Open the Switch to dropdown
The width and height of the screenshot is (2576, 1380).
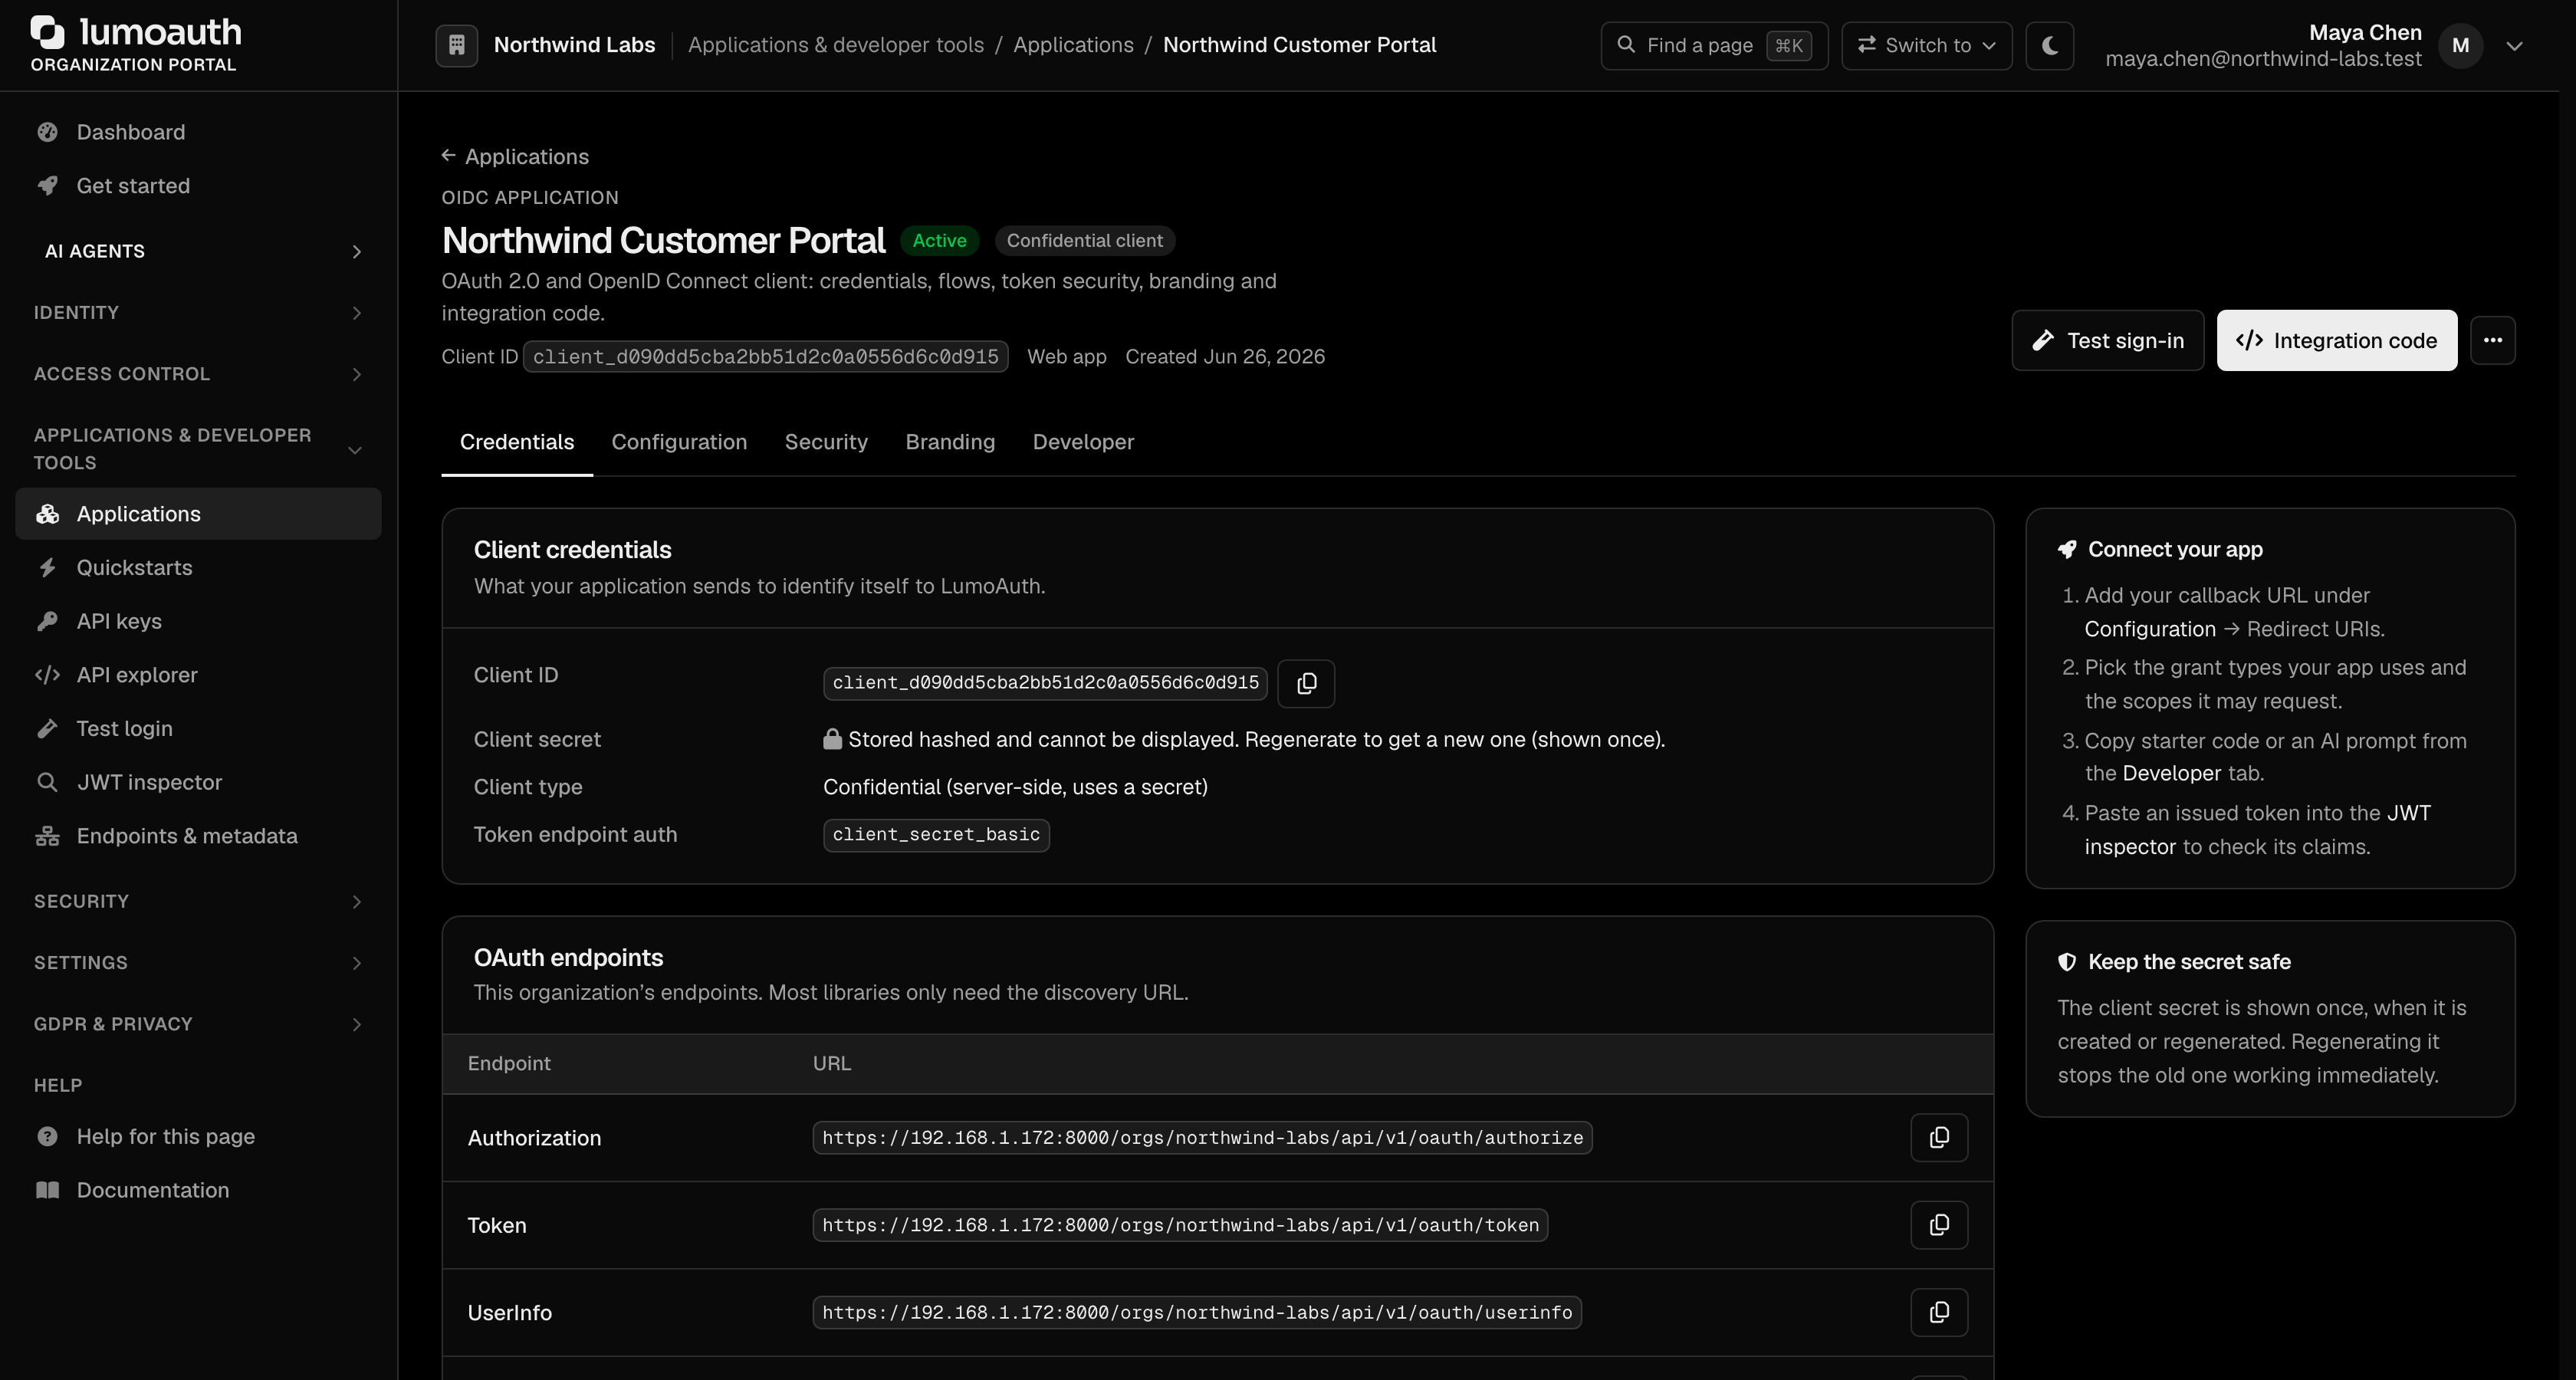point(1926,46)
